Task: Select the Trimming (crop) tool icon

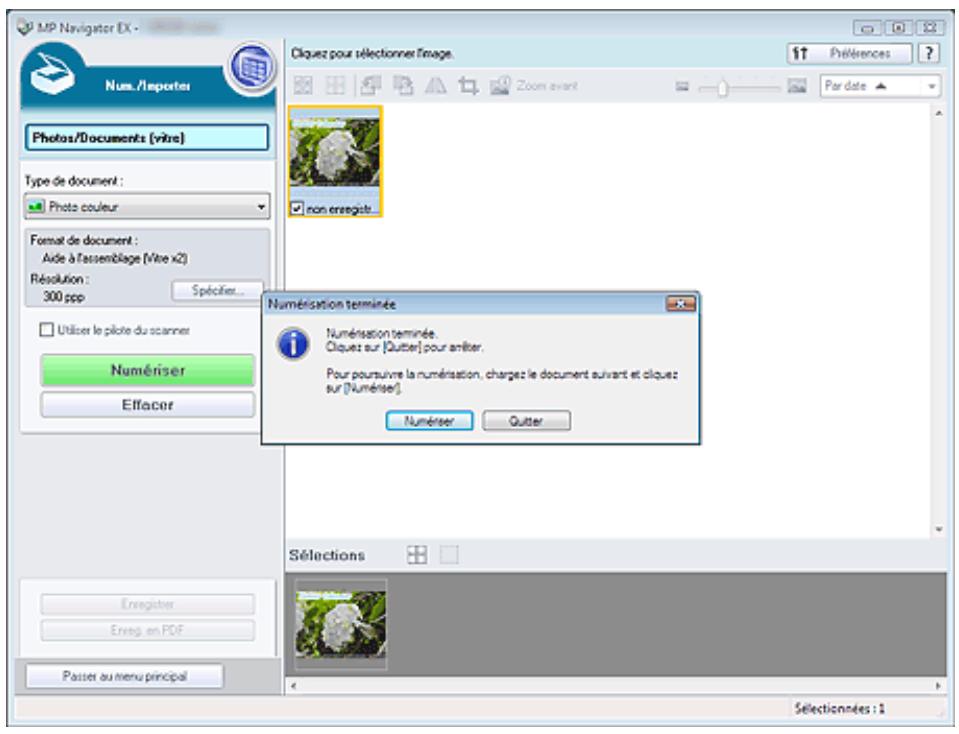Action: click(468, 86)
